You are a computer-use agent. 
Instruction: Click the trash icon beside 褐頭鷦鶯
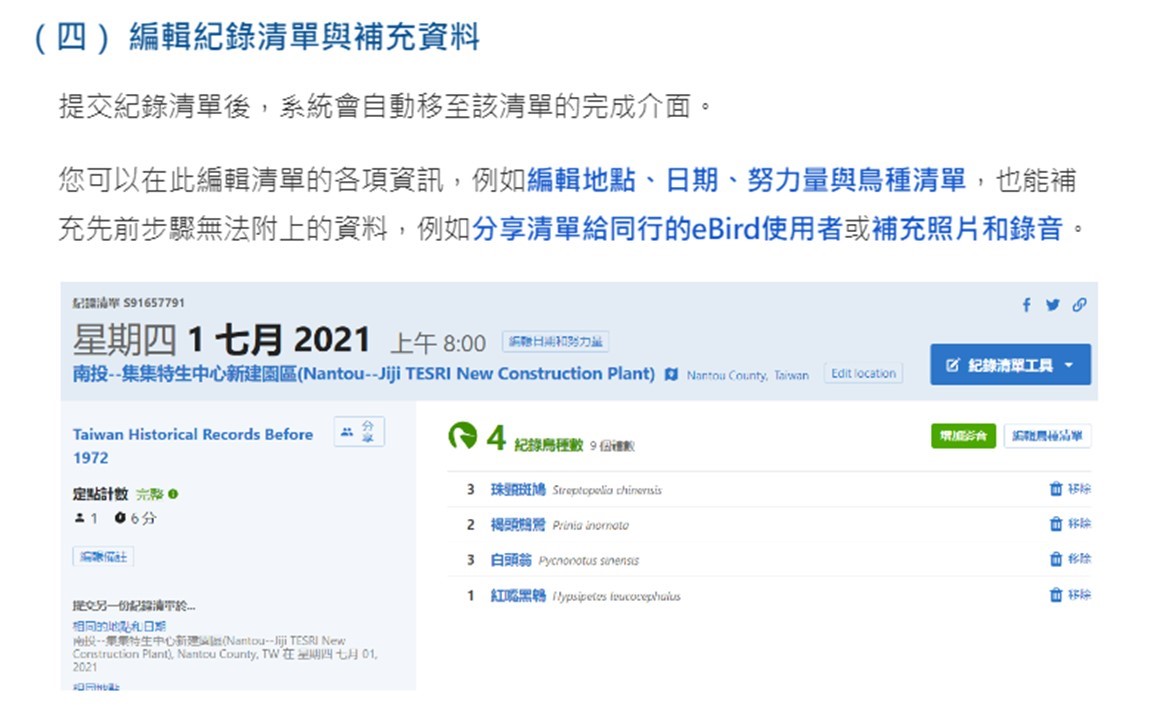tap(1056, 522)
